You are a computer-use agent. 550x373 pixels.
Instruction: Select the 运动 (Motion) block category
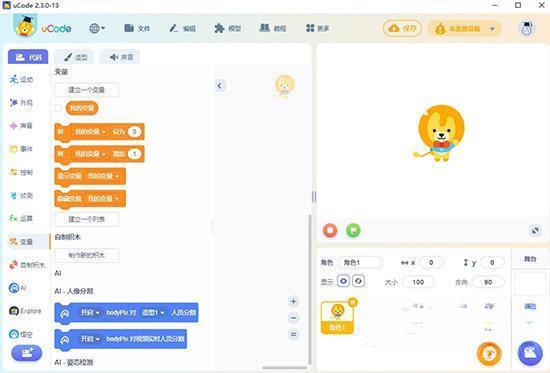(22, 80)
